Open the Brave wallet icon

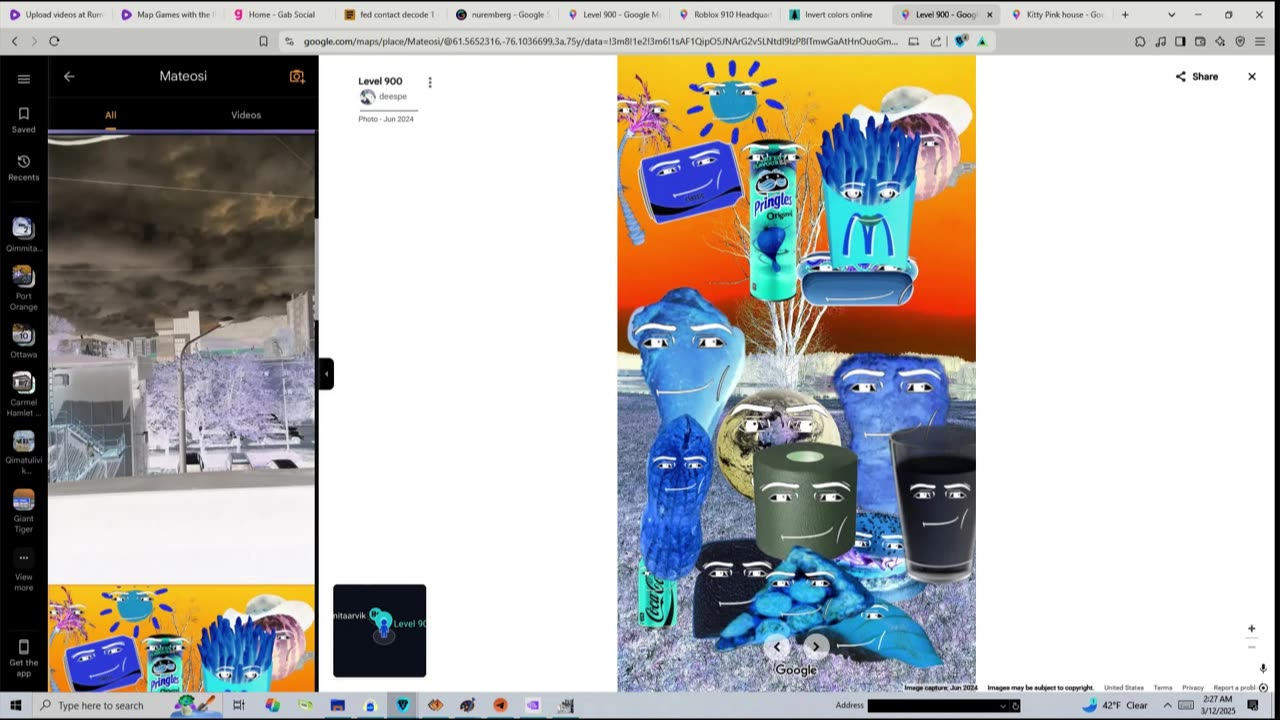pos(1200,41)
